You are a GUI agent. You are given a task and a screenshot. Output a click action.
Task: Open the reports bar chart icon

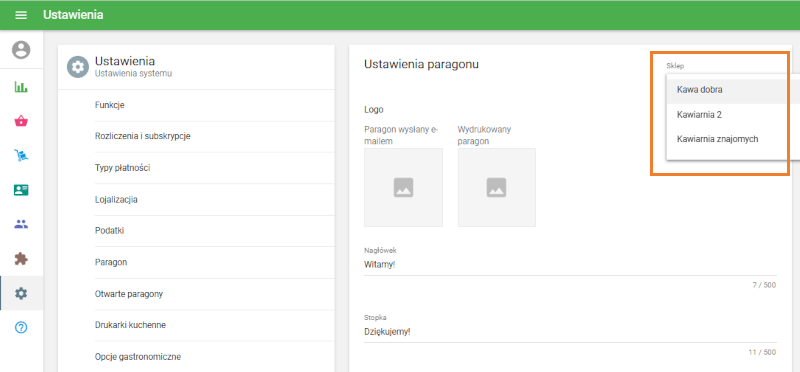21,87
